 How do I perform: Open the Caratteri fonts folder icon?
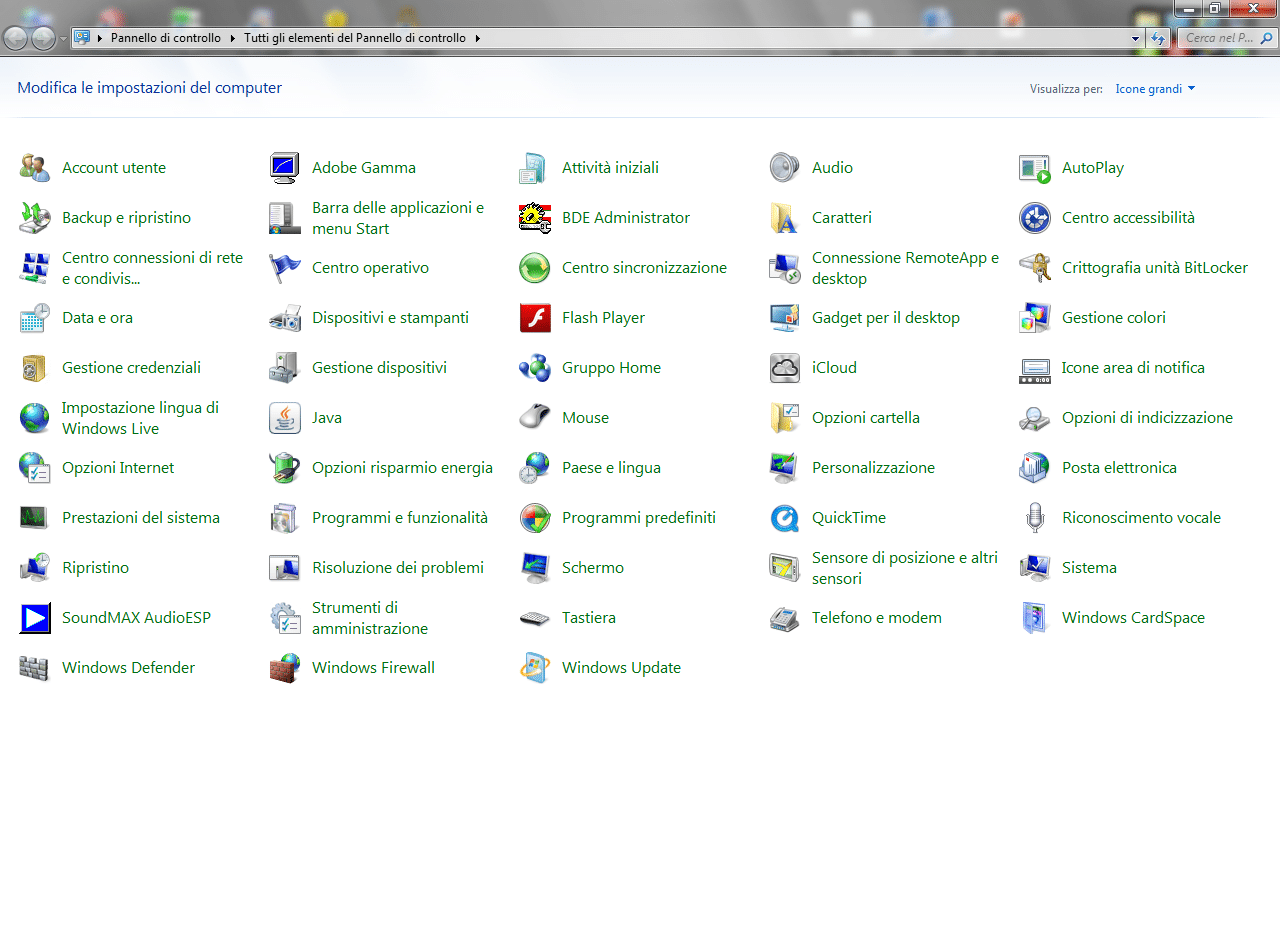click(785, 218)
